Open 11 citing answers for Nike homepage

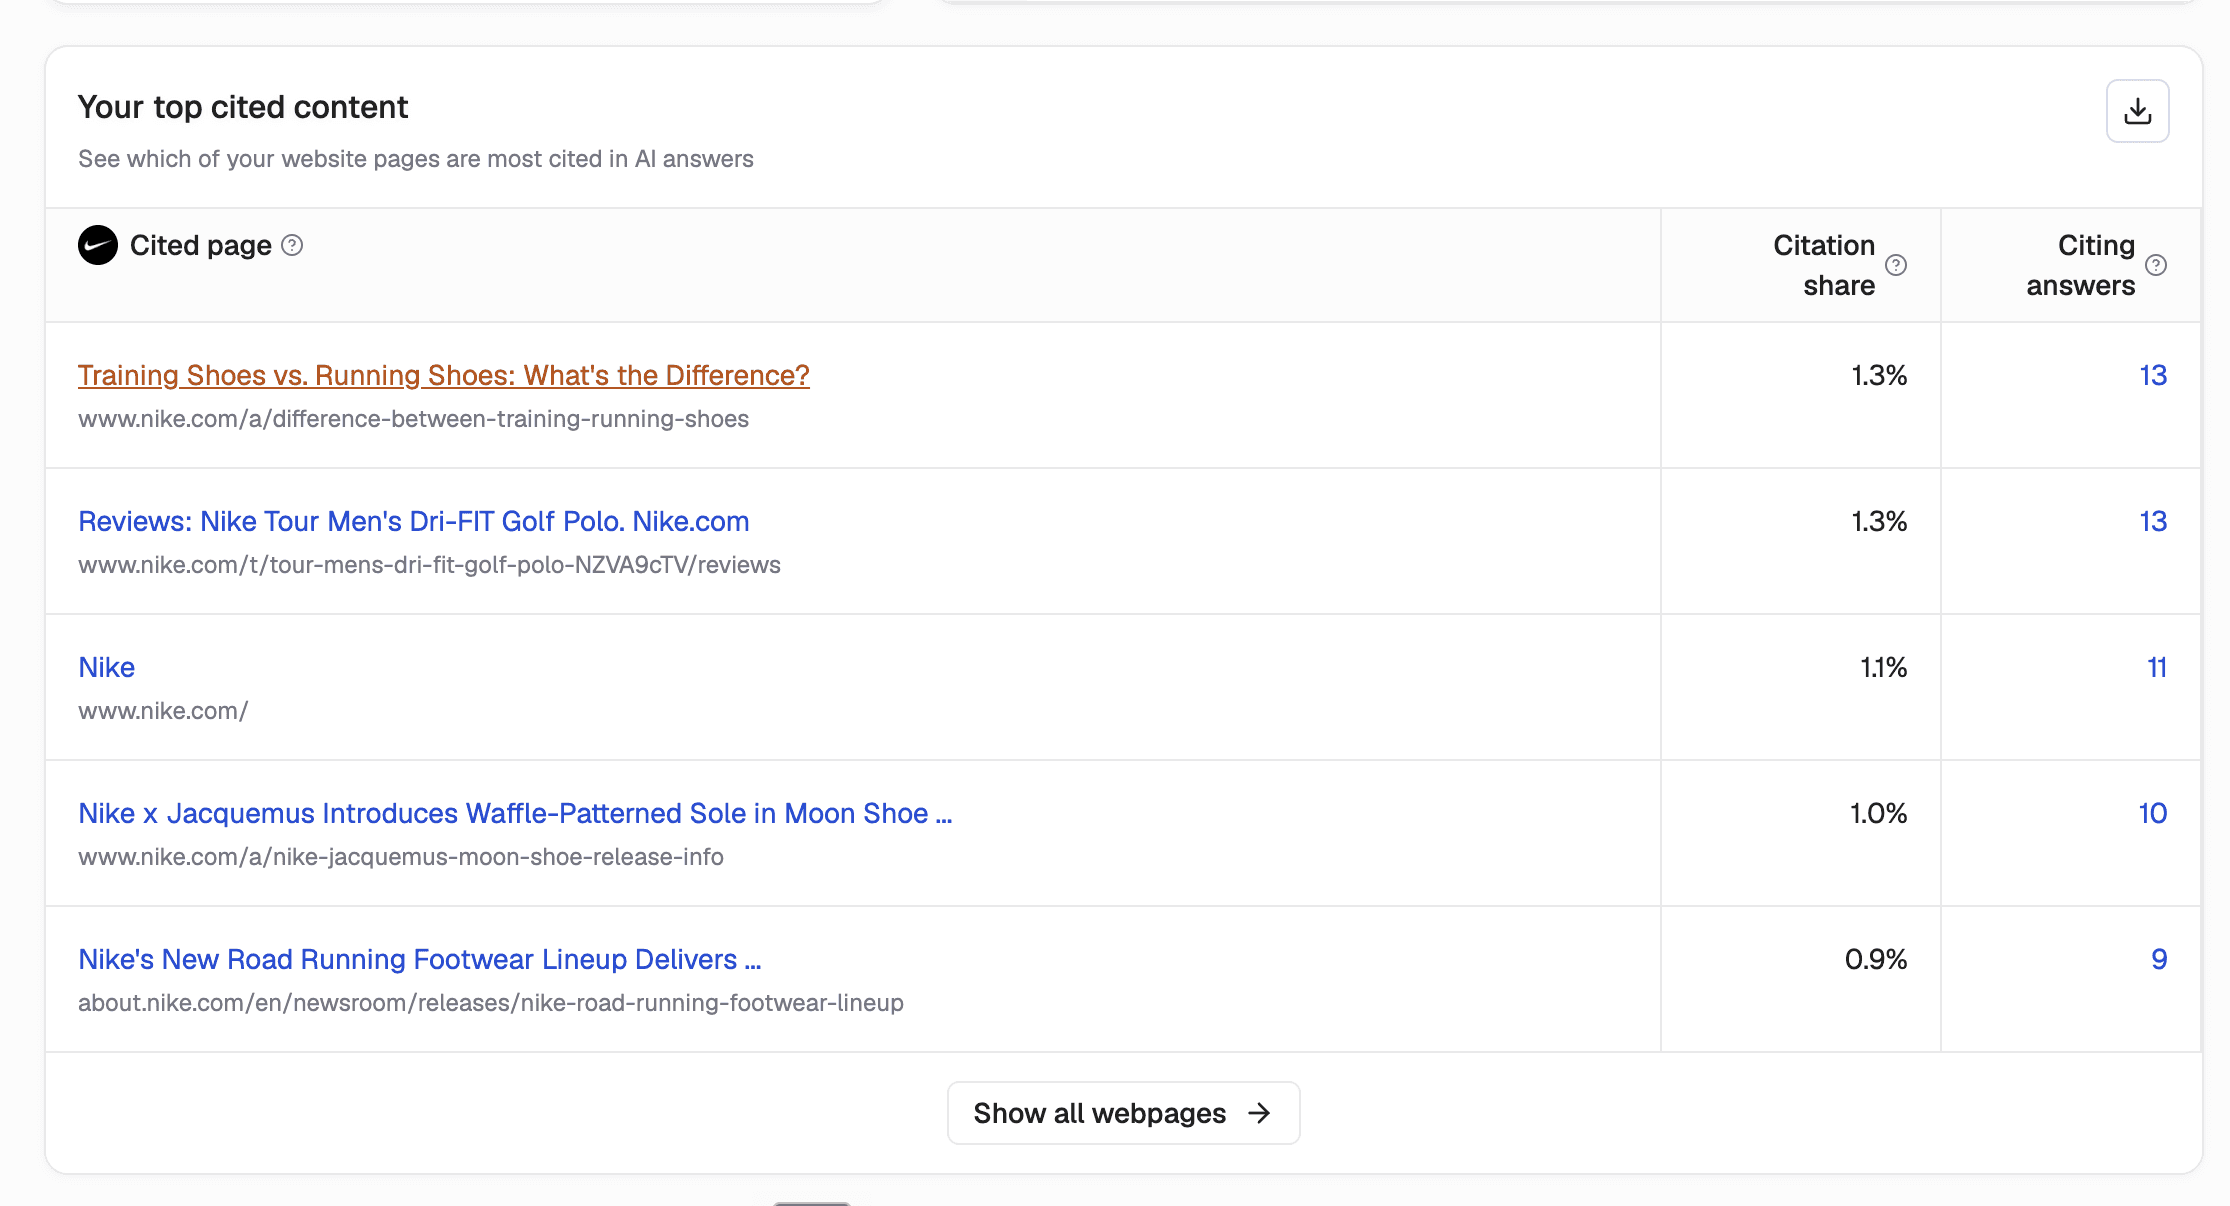[2157, 667]
